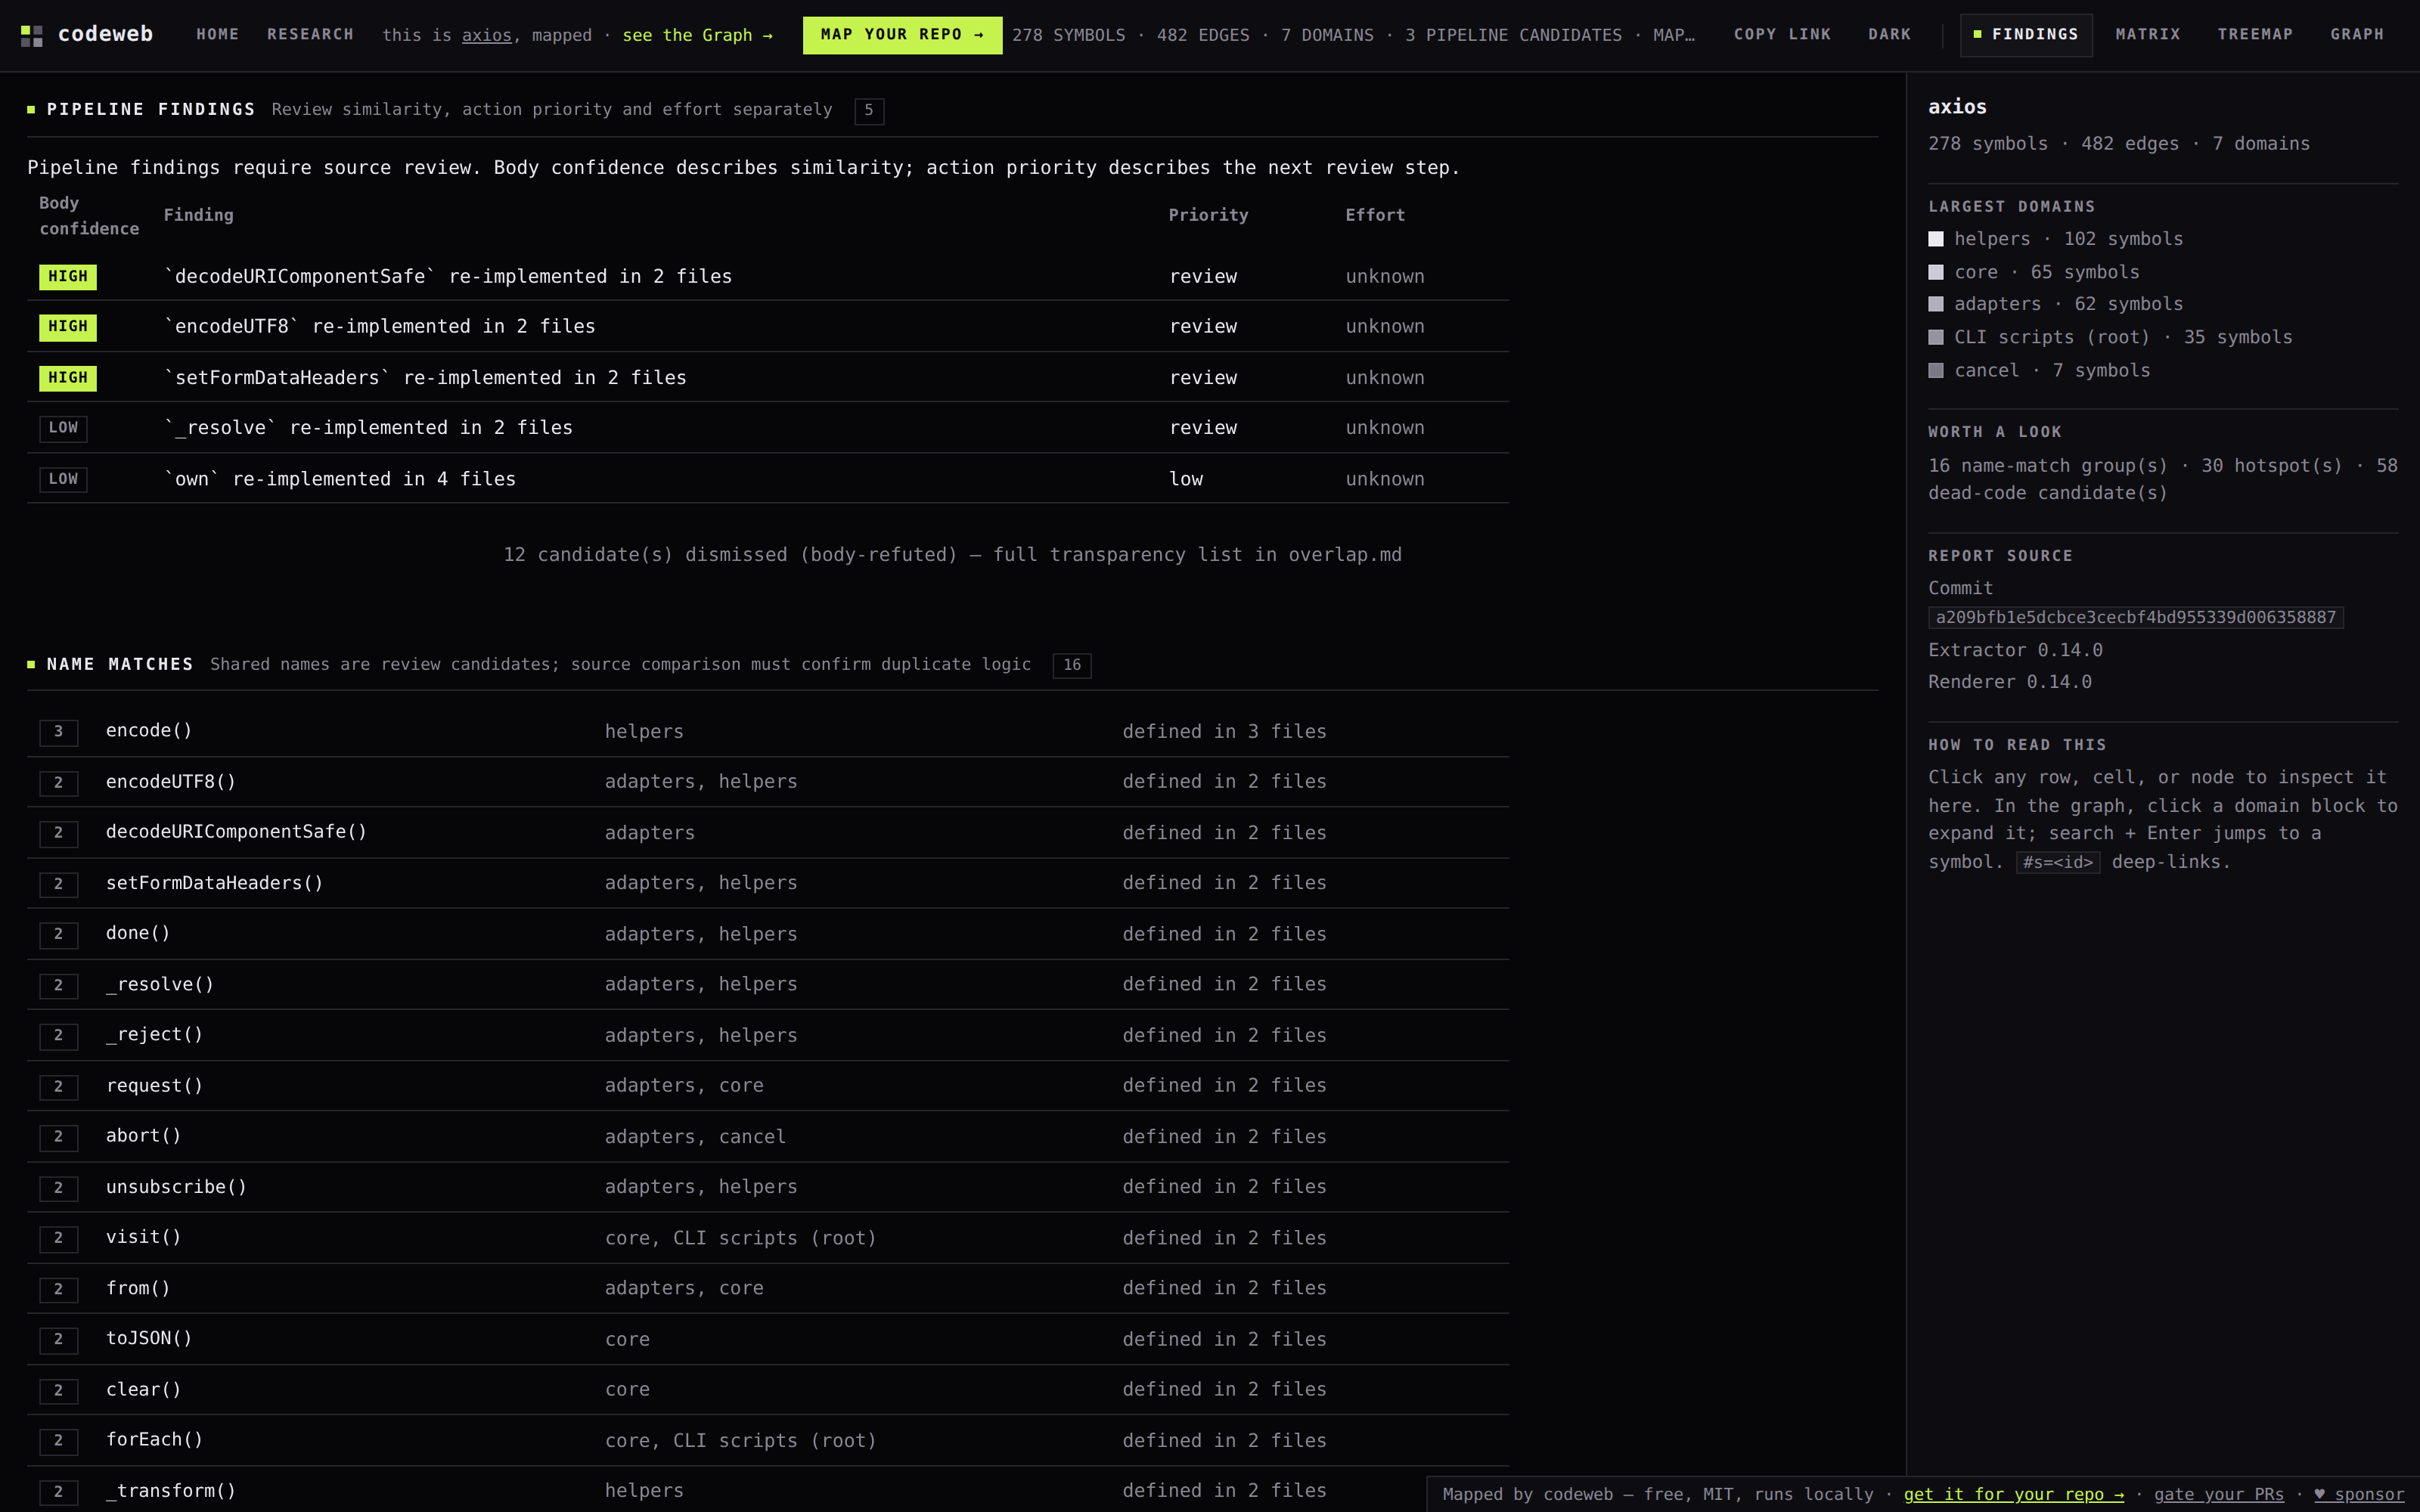This screenshot has height=1512, width=2420.
Task: Select the cancel domain color swatch
Action: 1936,370
